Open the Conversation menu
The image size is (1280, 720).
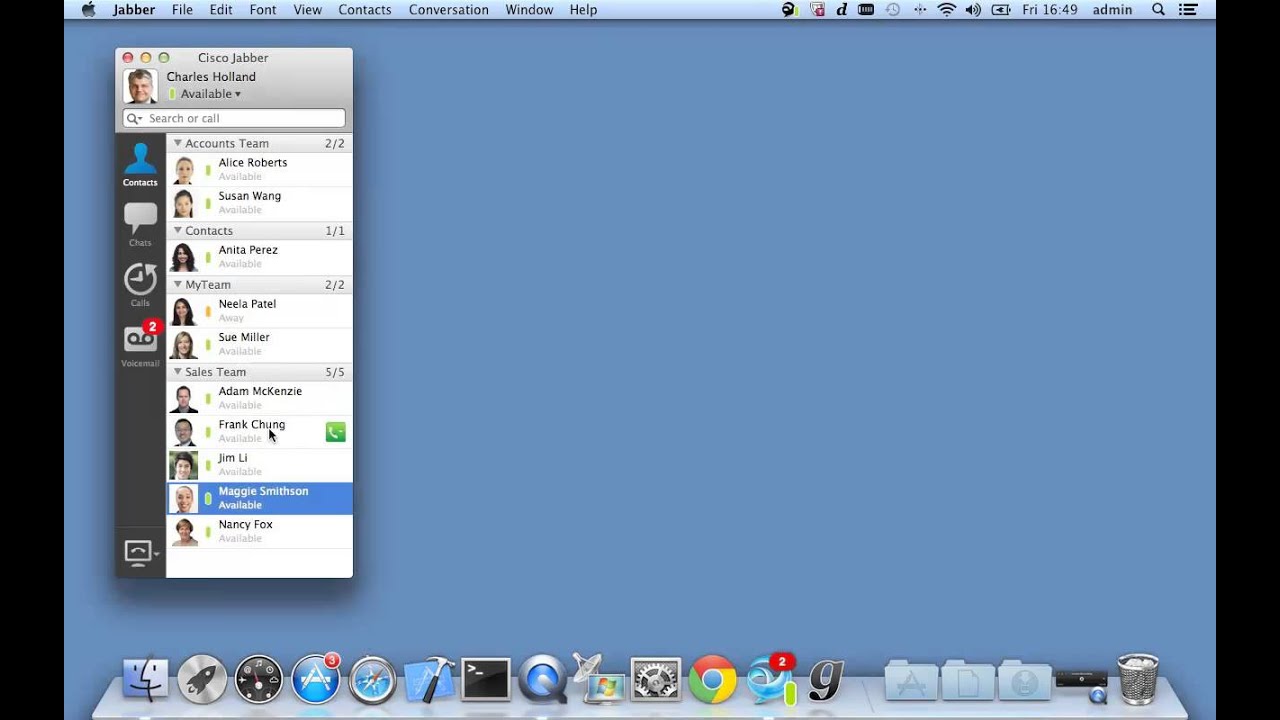coord(449,9)
